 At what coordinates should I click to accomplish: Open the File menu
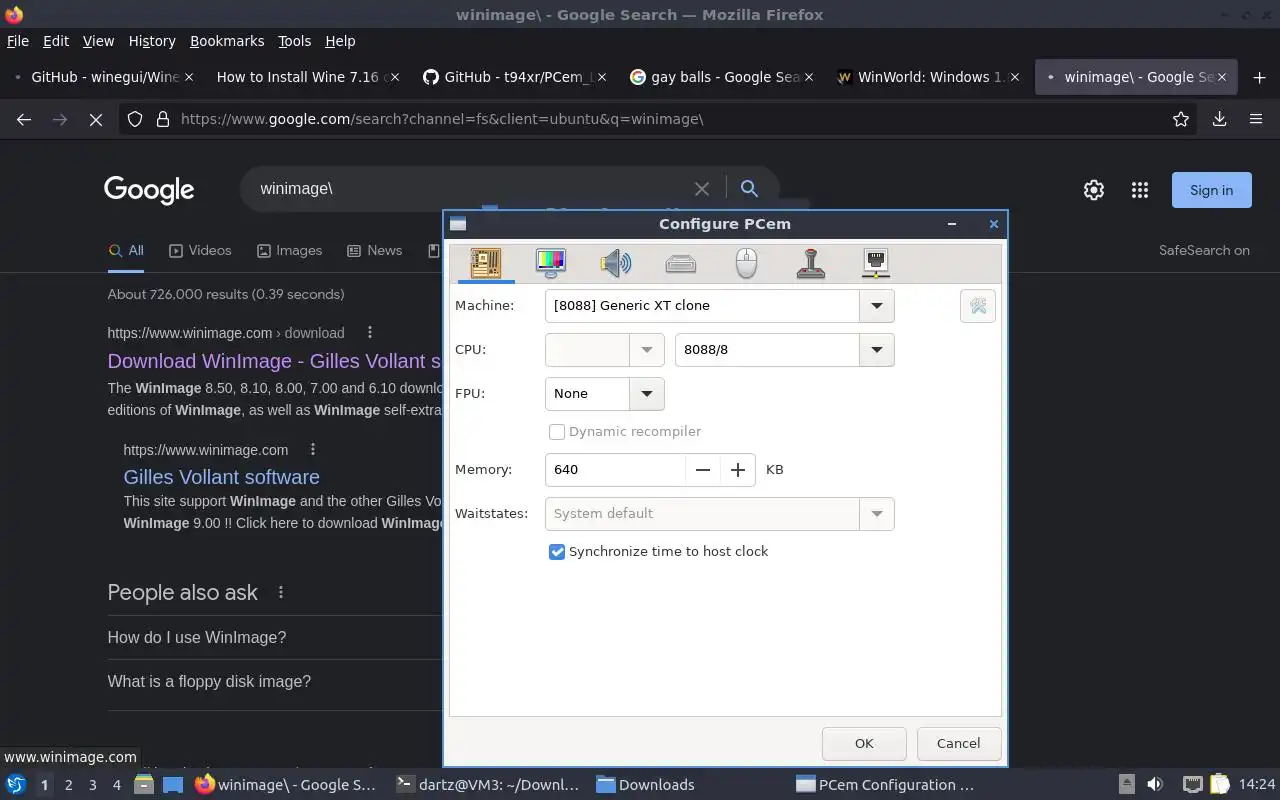(18, 41)
